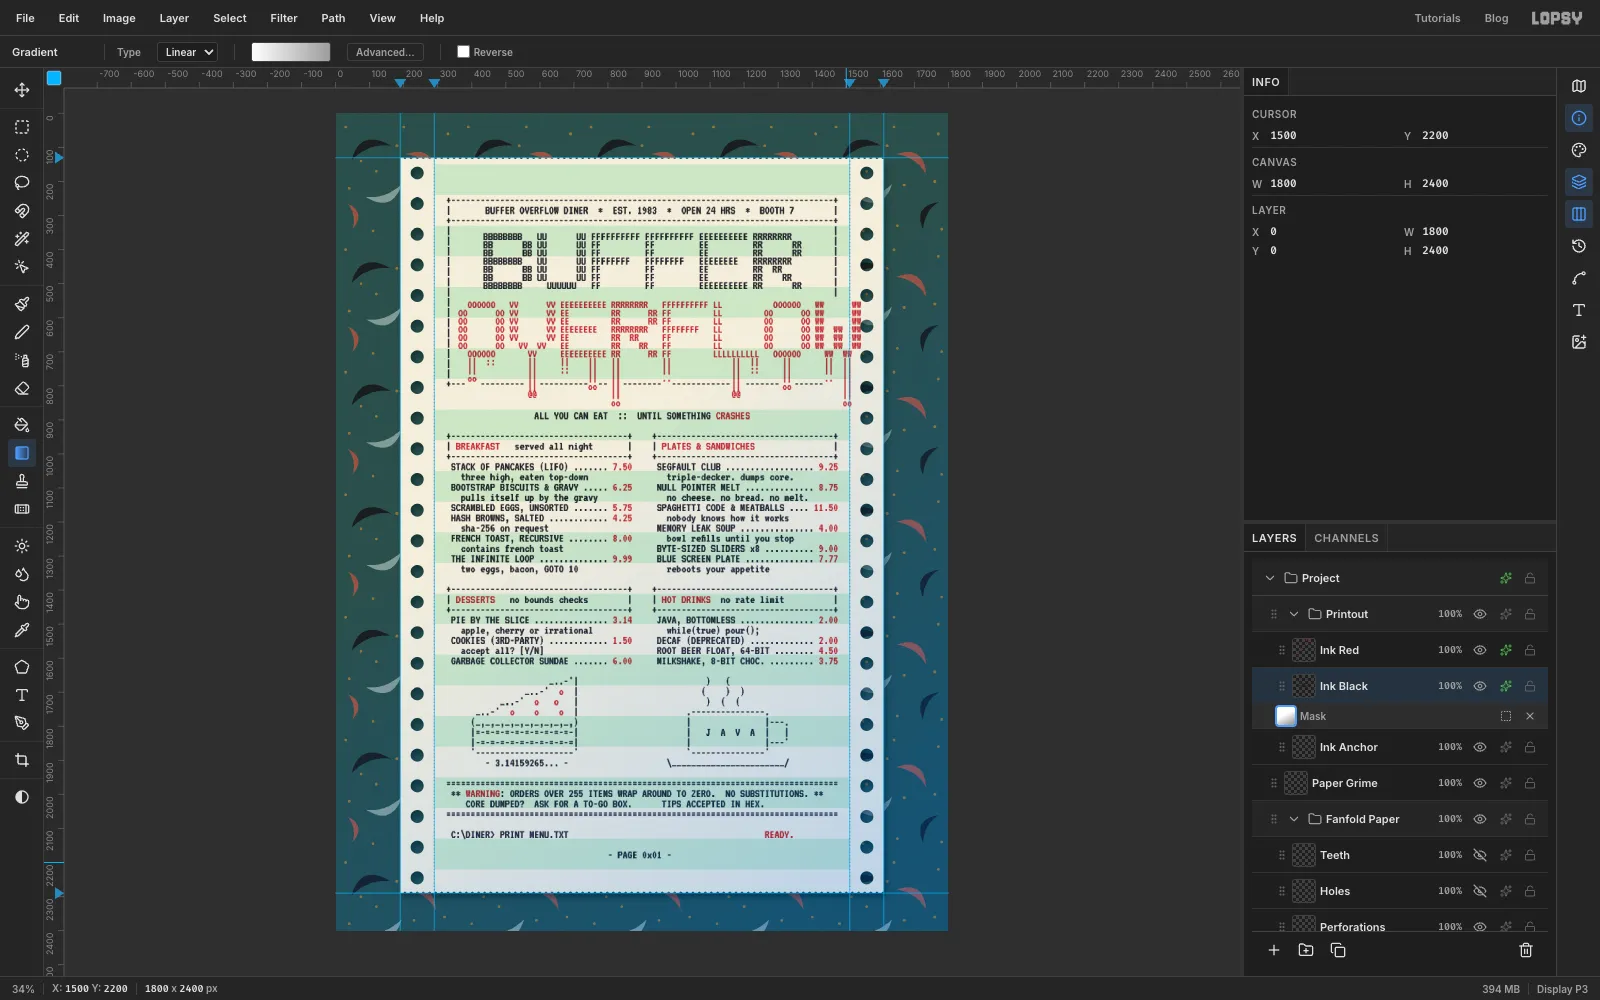Open the Tutorials link

pyautogui.click(x=1437, y=18)
